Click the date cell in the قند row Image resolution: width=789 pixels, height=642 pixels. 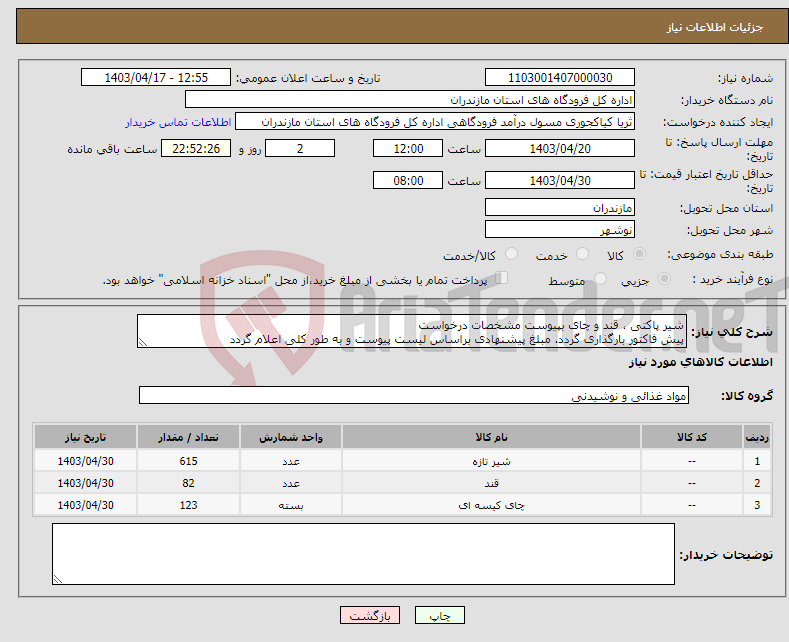tap(86, 483)
